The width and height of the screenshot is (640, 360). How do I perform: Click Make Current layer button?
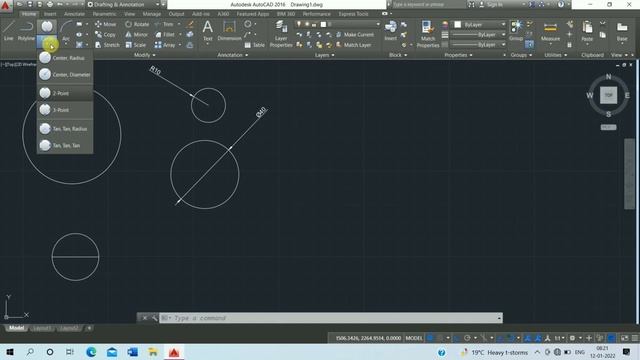tap(355, 35)
